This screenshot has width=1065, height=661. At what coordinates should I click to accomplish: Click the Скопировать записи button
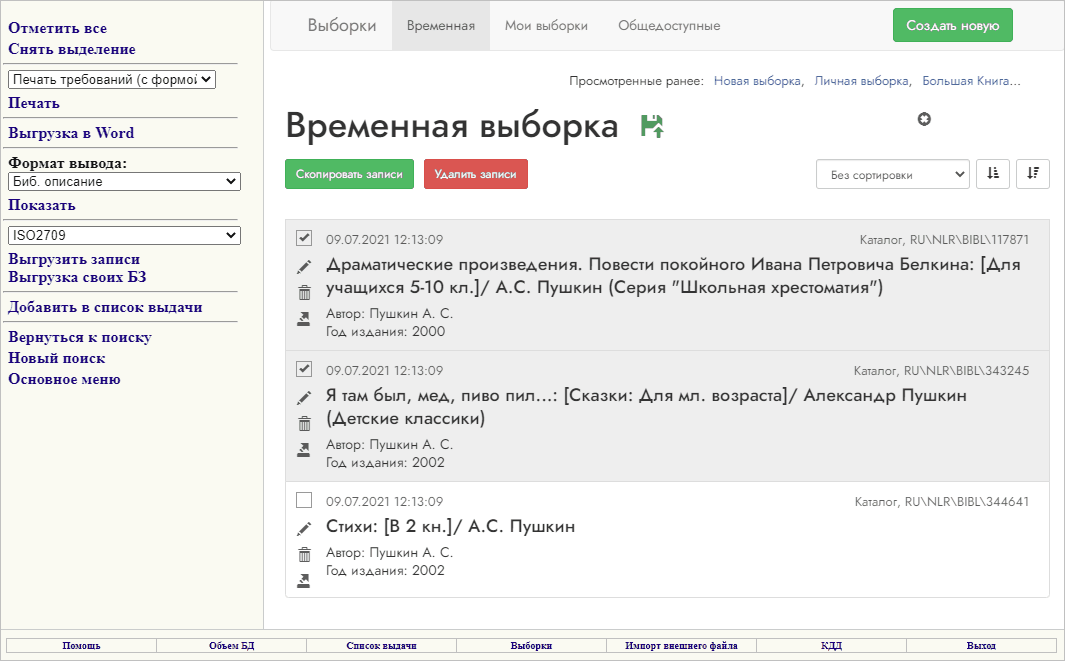[x=349, y=174]
